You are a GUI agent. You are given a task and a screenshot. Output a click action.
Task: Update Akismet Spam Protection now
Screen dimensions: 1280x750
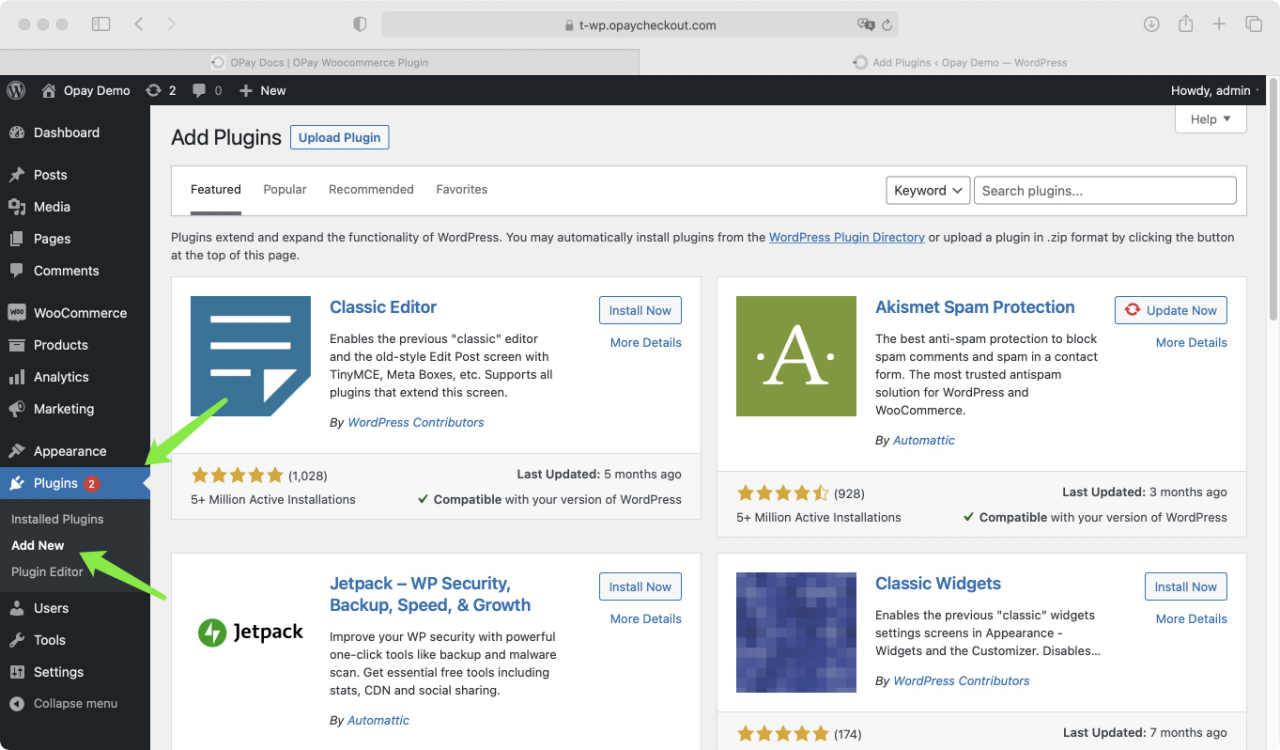pos(1171,310)
